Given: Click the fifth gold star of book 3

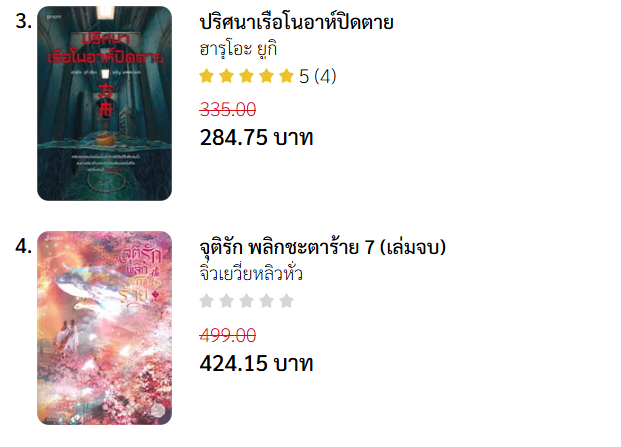Looking at the screenshot, I should (x=286, y=76).
